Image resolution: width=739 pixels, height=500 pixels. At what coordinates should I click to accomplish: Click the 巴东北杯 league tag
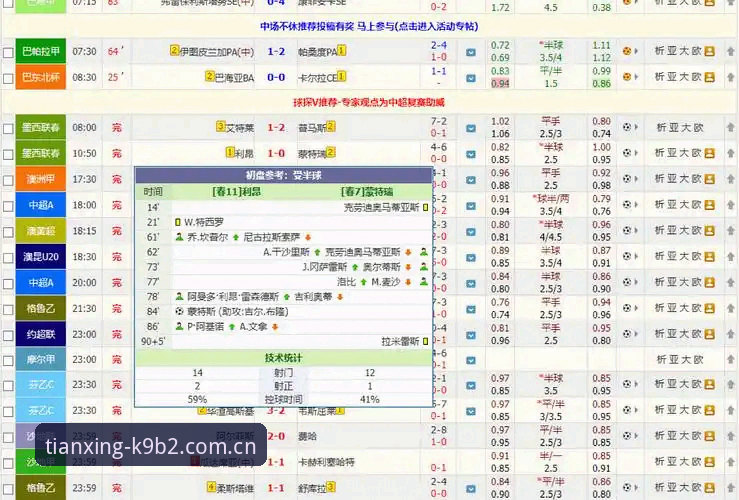(x=41, y=77)
